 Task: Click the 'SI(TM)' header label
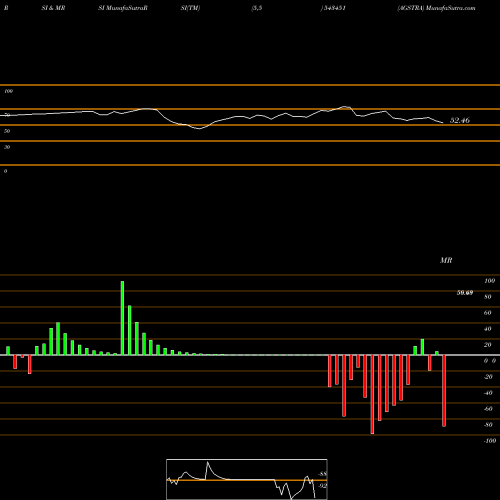tap(190, 8)
